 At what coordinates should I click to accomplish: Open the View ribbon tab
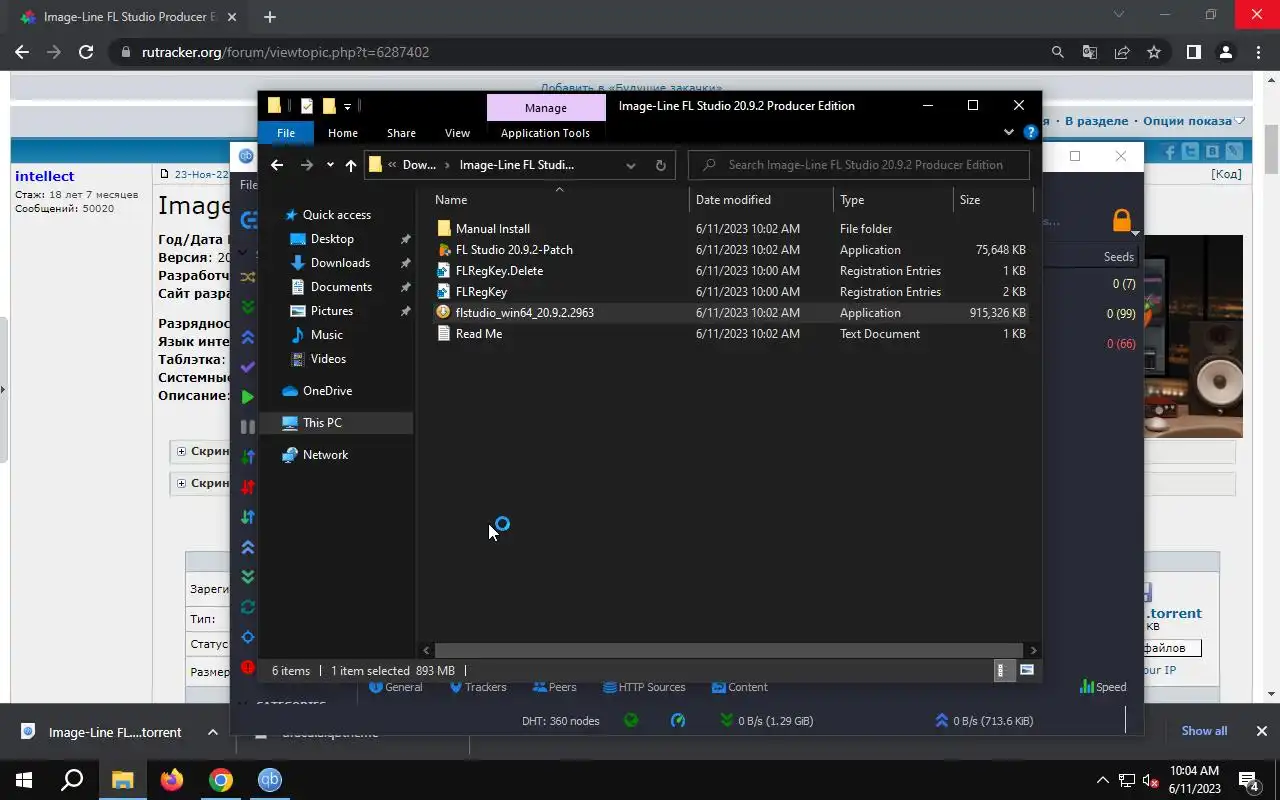tap(457, 133)
